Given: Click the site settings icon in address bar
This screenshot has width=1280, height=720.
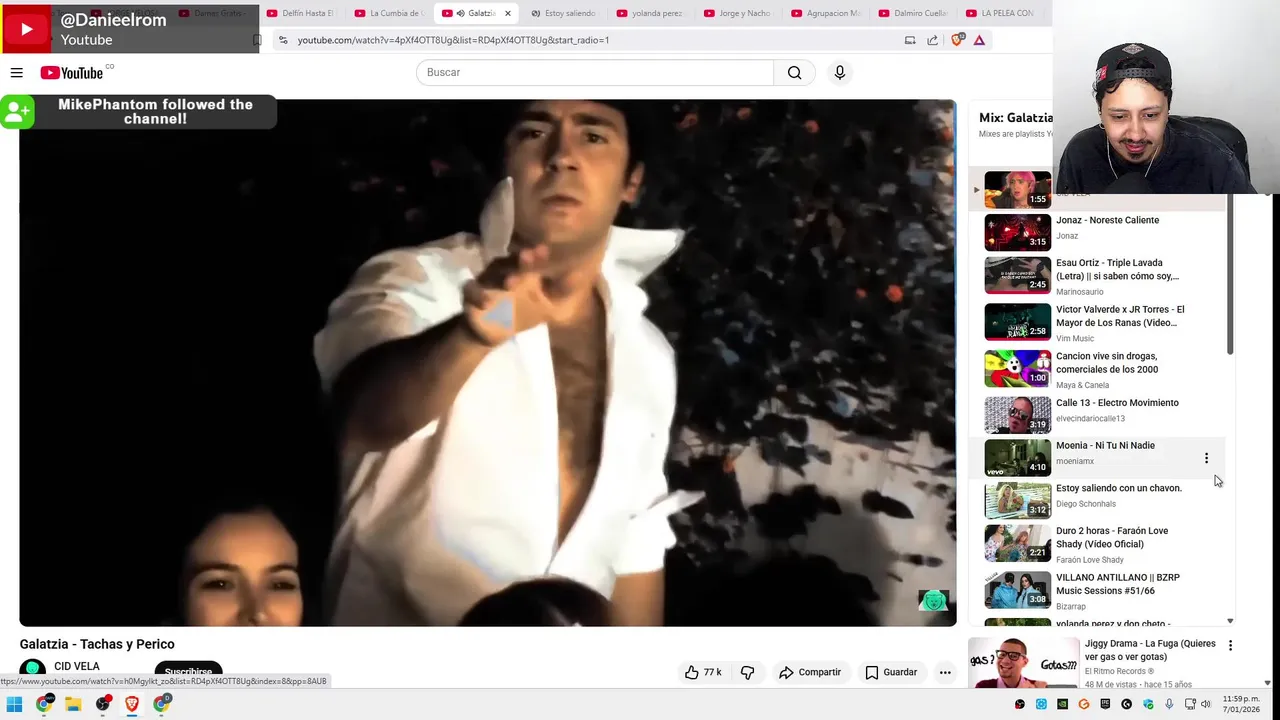Looking at the screenshot, I should 283,40.
